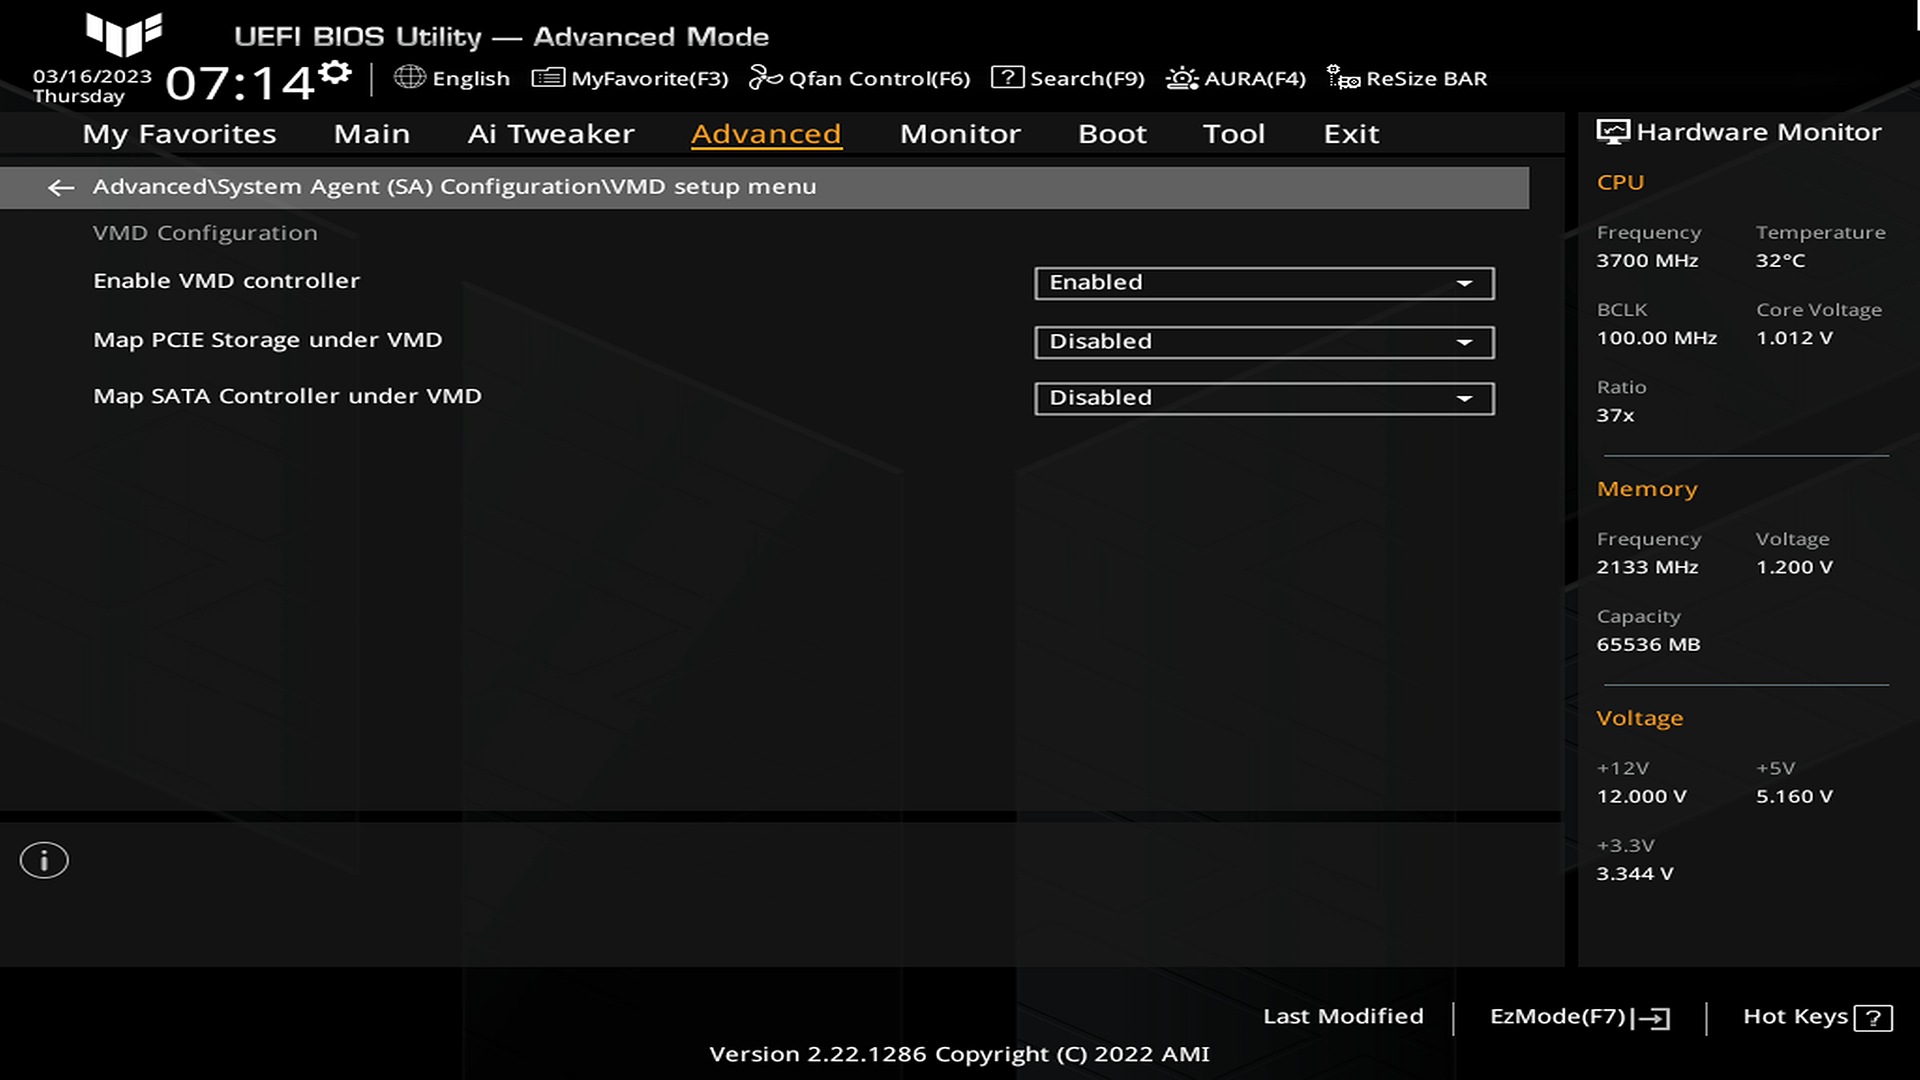The width and height of the screenshot is (1920, 1080).
Task: Open the Ai Tweaker menu tab
Action: [550, 132]
